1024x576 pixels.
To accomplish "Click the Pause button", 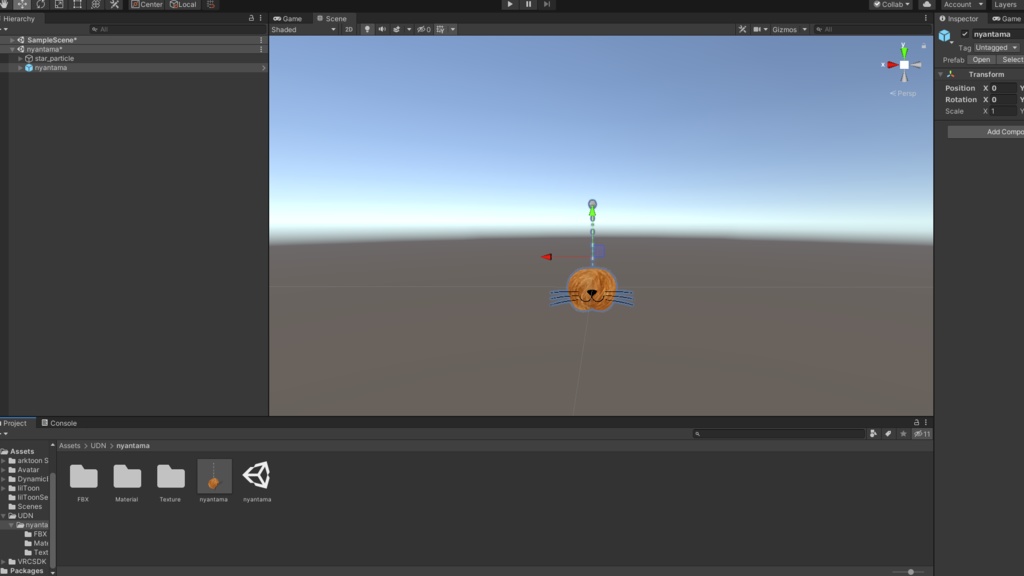I will 528,4.
